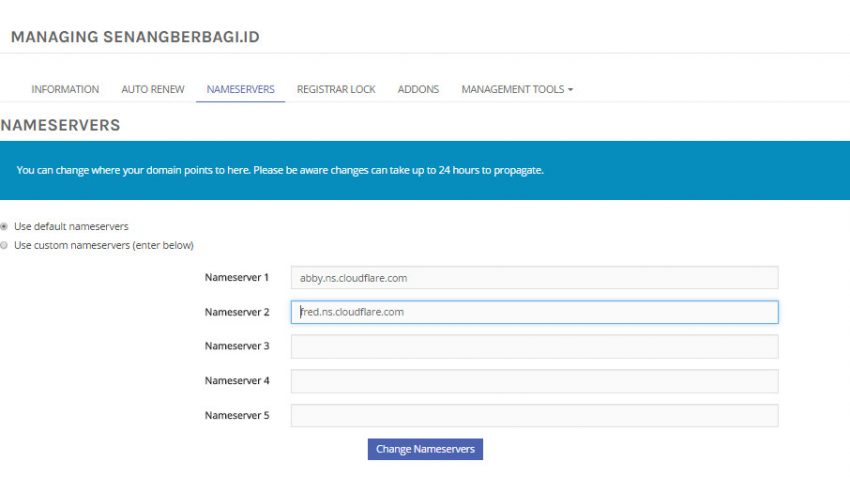Click the Nameserver 4 label
Viewport: 850px width, 477px height.
tap(237, 381)
